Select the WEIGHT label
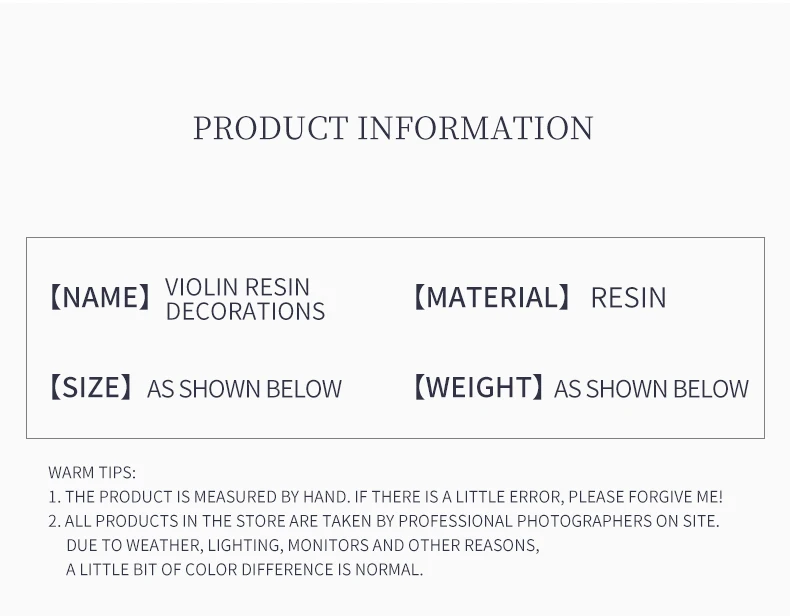 point(478,387)
